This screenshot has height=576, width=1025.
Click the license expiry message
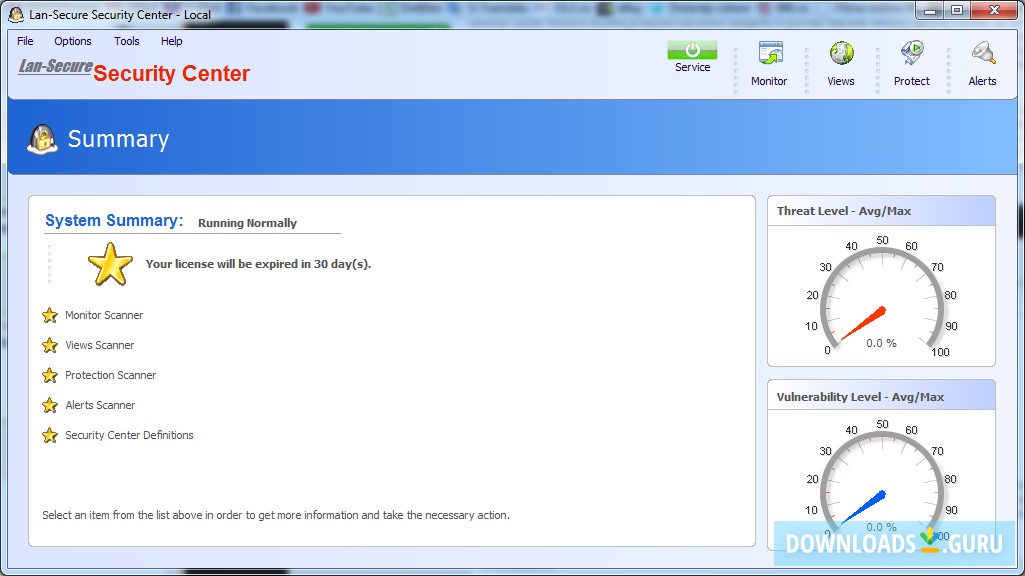tap(258, 264)
